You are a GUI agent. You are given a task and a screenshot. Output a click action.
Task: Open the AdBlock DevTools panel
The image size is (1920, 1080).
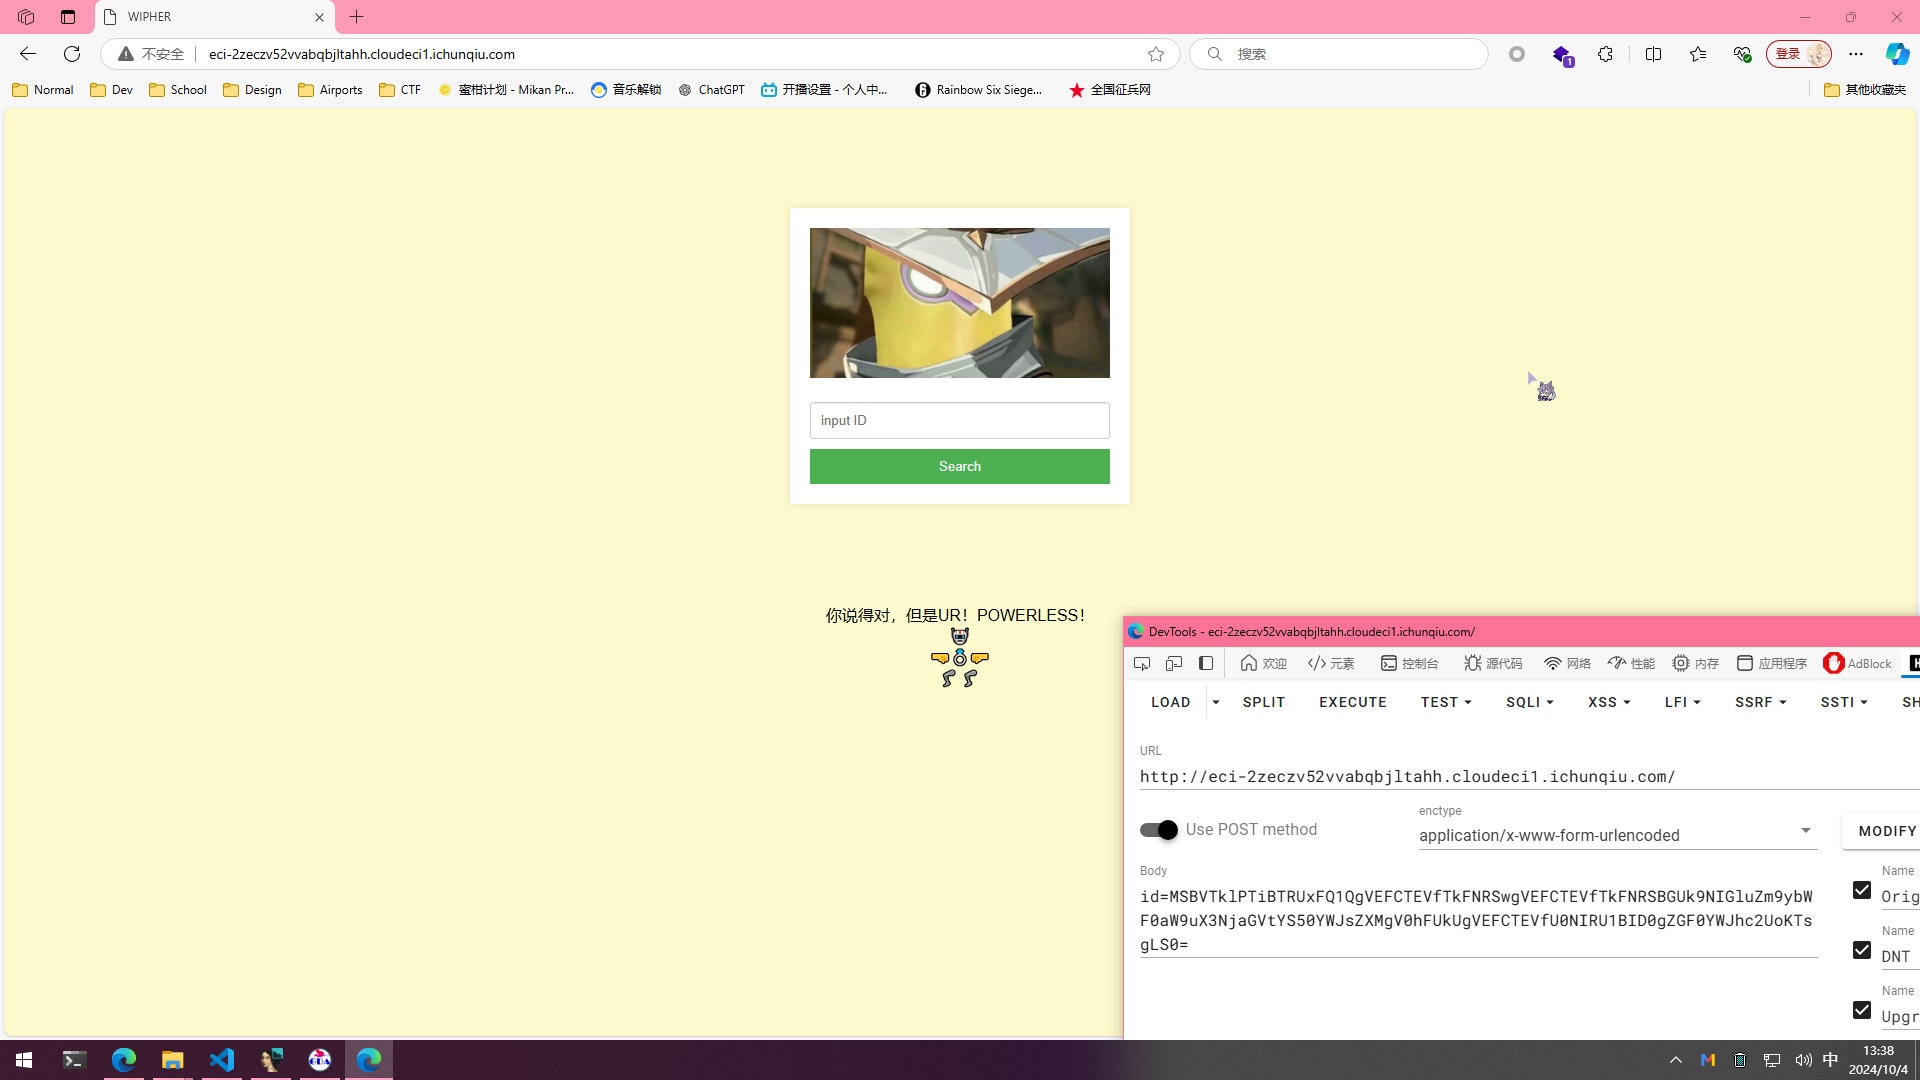pos(1857,663)
